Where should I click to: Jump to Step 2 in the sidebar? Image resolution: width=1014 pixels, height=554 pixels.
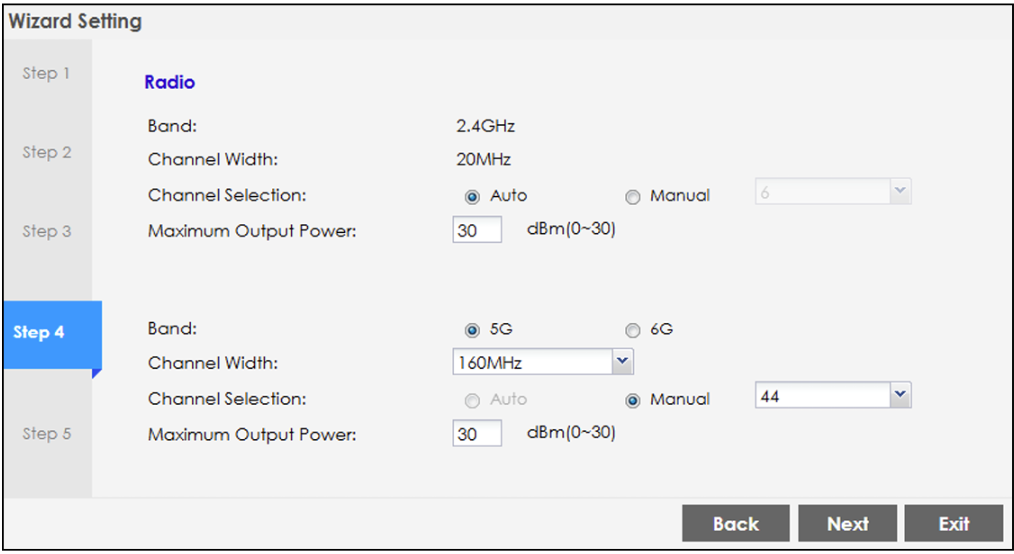coord(47,153)
